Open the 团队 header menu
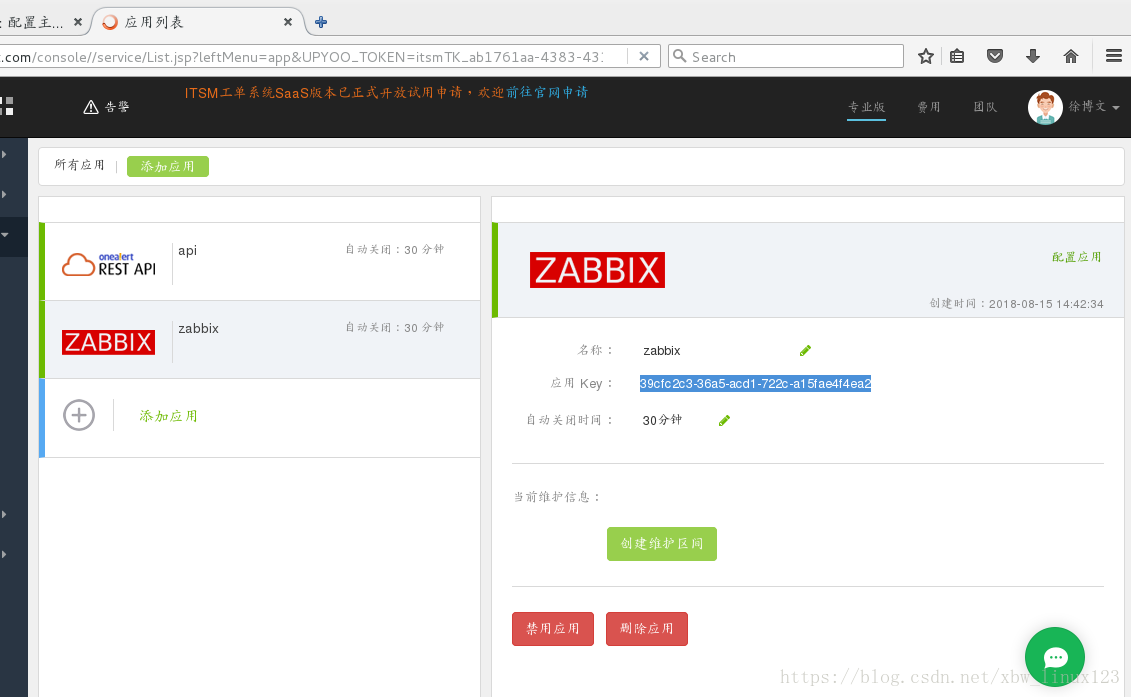 [985, 107]
